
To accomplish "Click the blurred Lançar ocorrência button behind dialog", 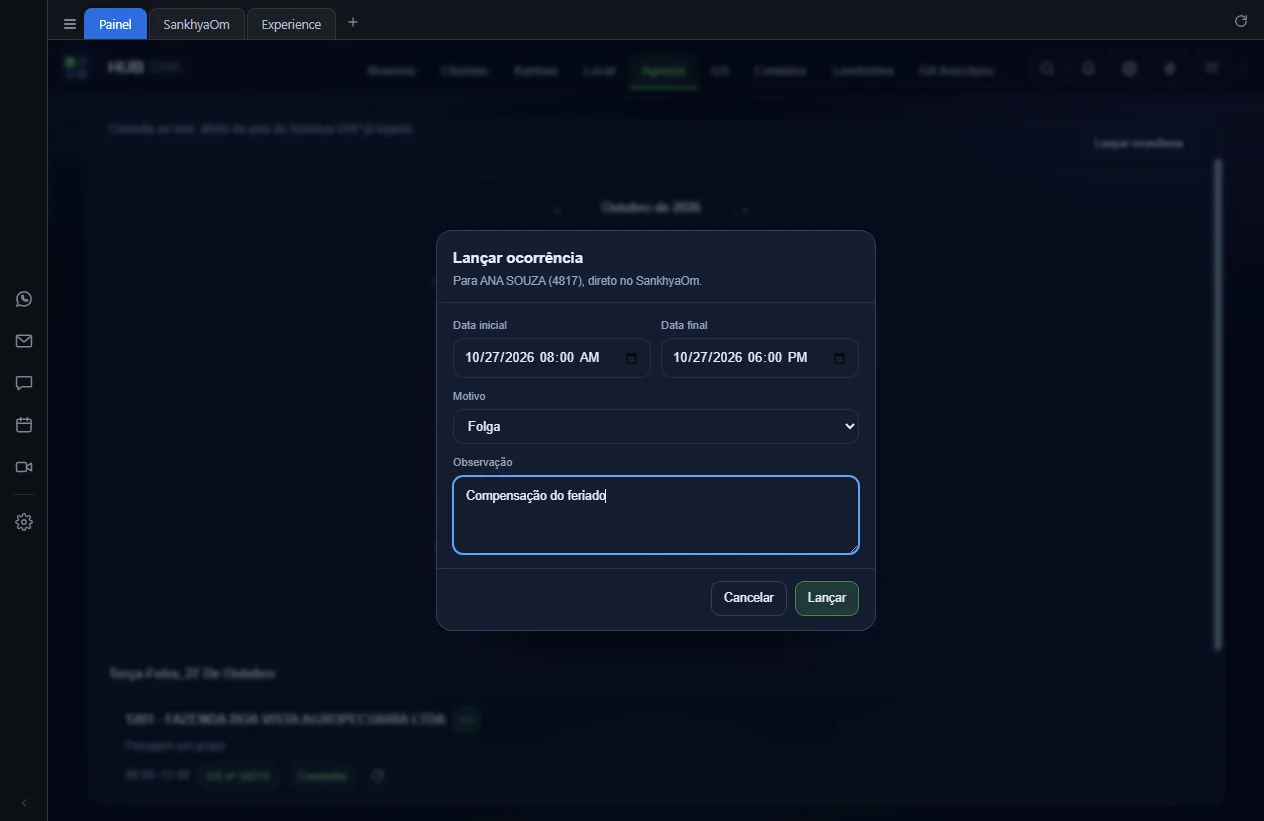I will tap(1138, 144).
